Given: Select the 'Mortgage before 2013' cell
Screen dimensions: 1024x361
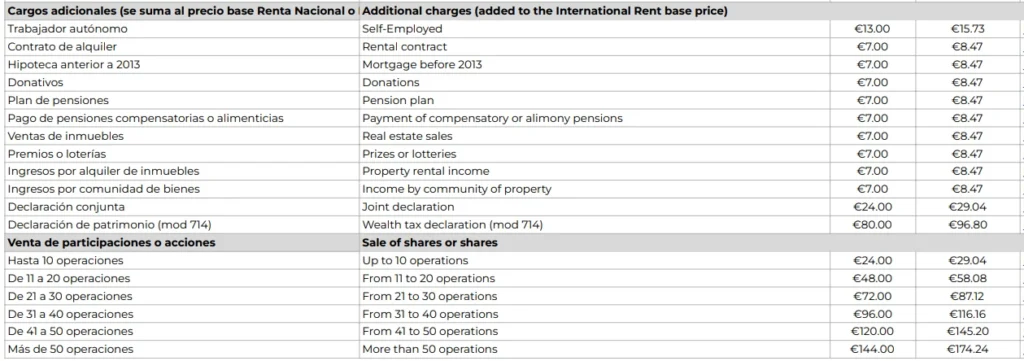Looking at the screenshot, I should (x=594, y=65).
